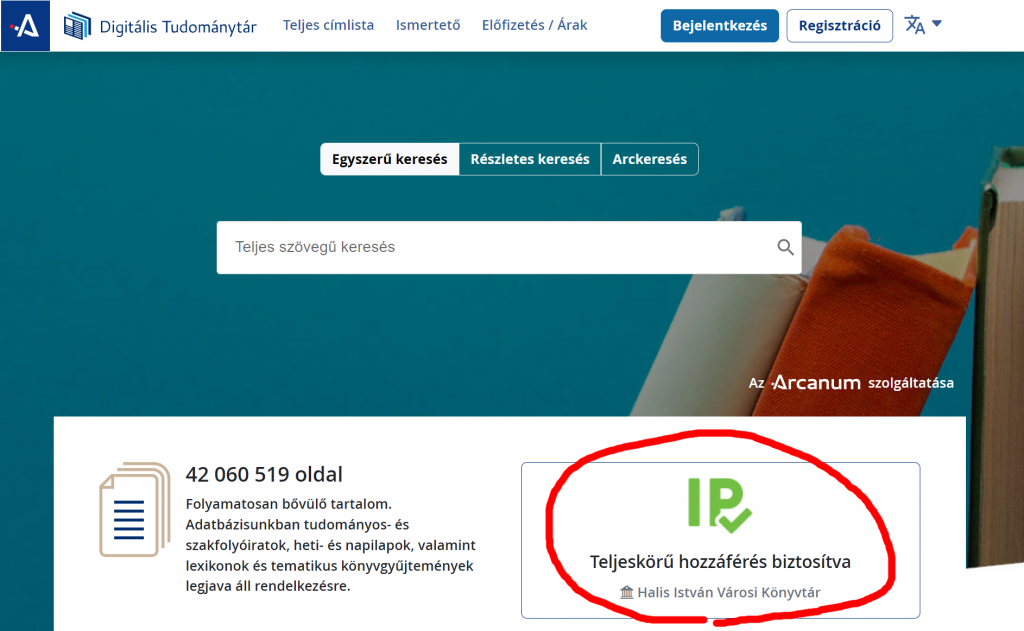Click the Folyamatosan bővülő tartalom text

[x=289, y=504]
